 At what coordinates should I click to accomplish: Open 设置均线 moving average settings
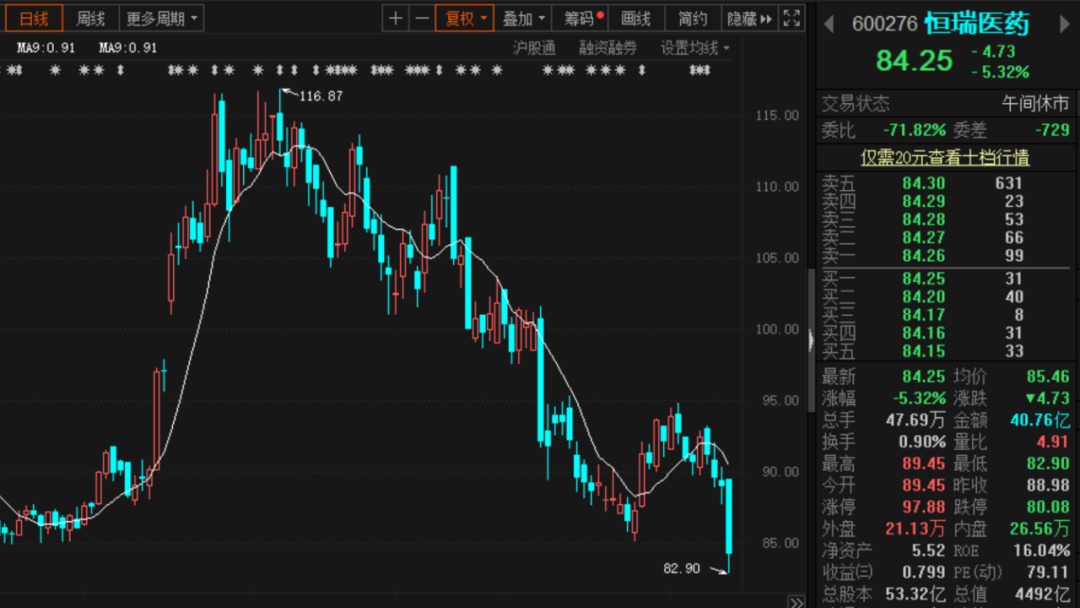coord(694,47)
